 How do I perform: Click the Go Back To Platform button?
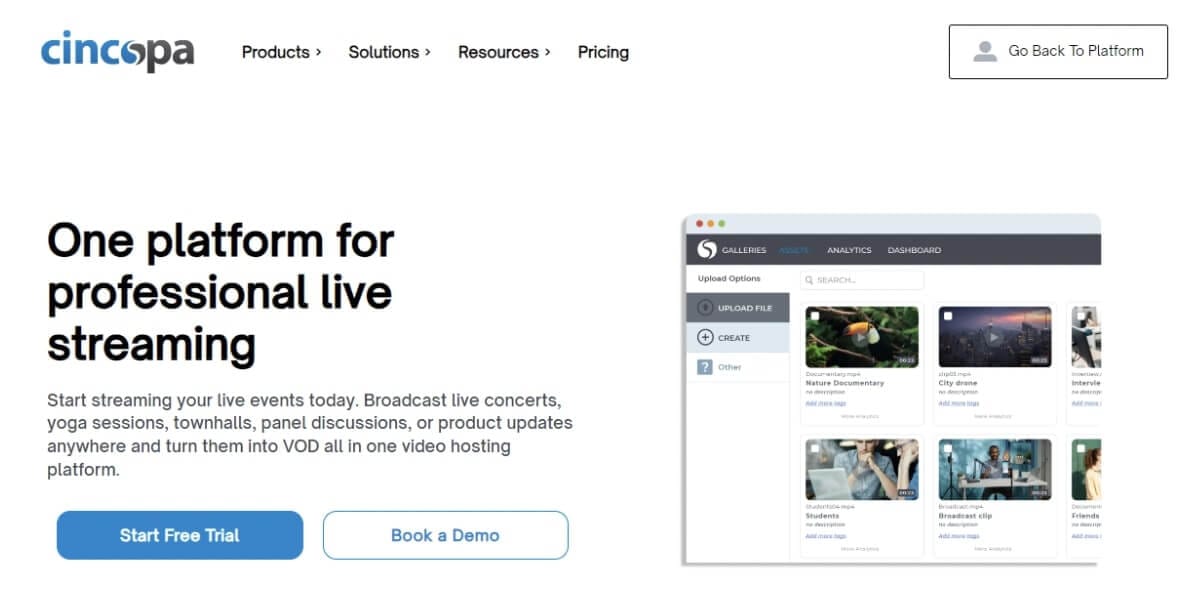[1058, 51]
